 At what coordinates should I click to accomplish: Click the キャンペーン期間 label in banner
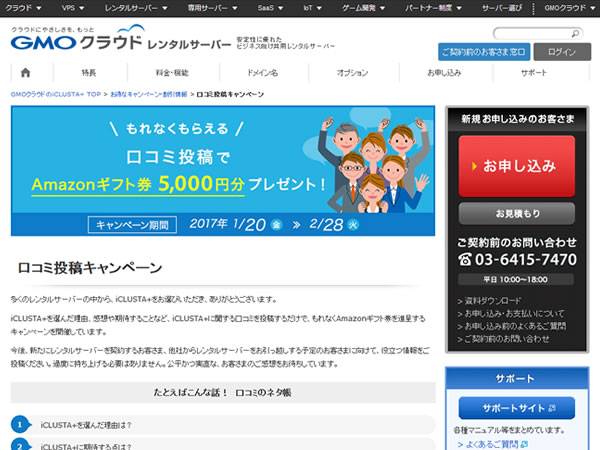click(x=132, y=225)
